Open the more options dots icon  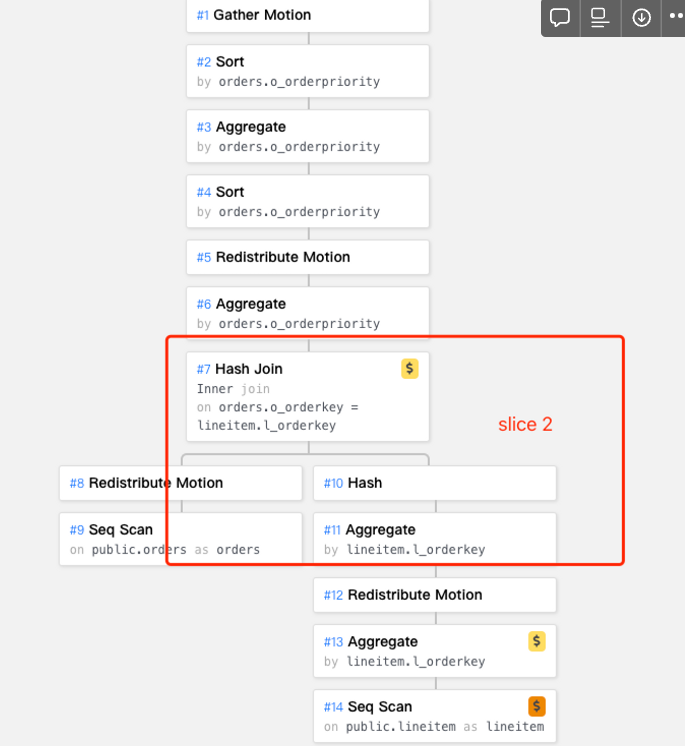(x=675, y=16)
